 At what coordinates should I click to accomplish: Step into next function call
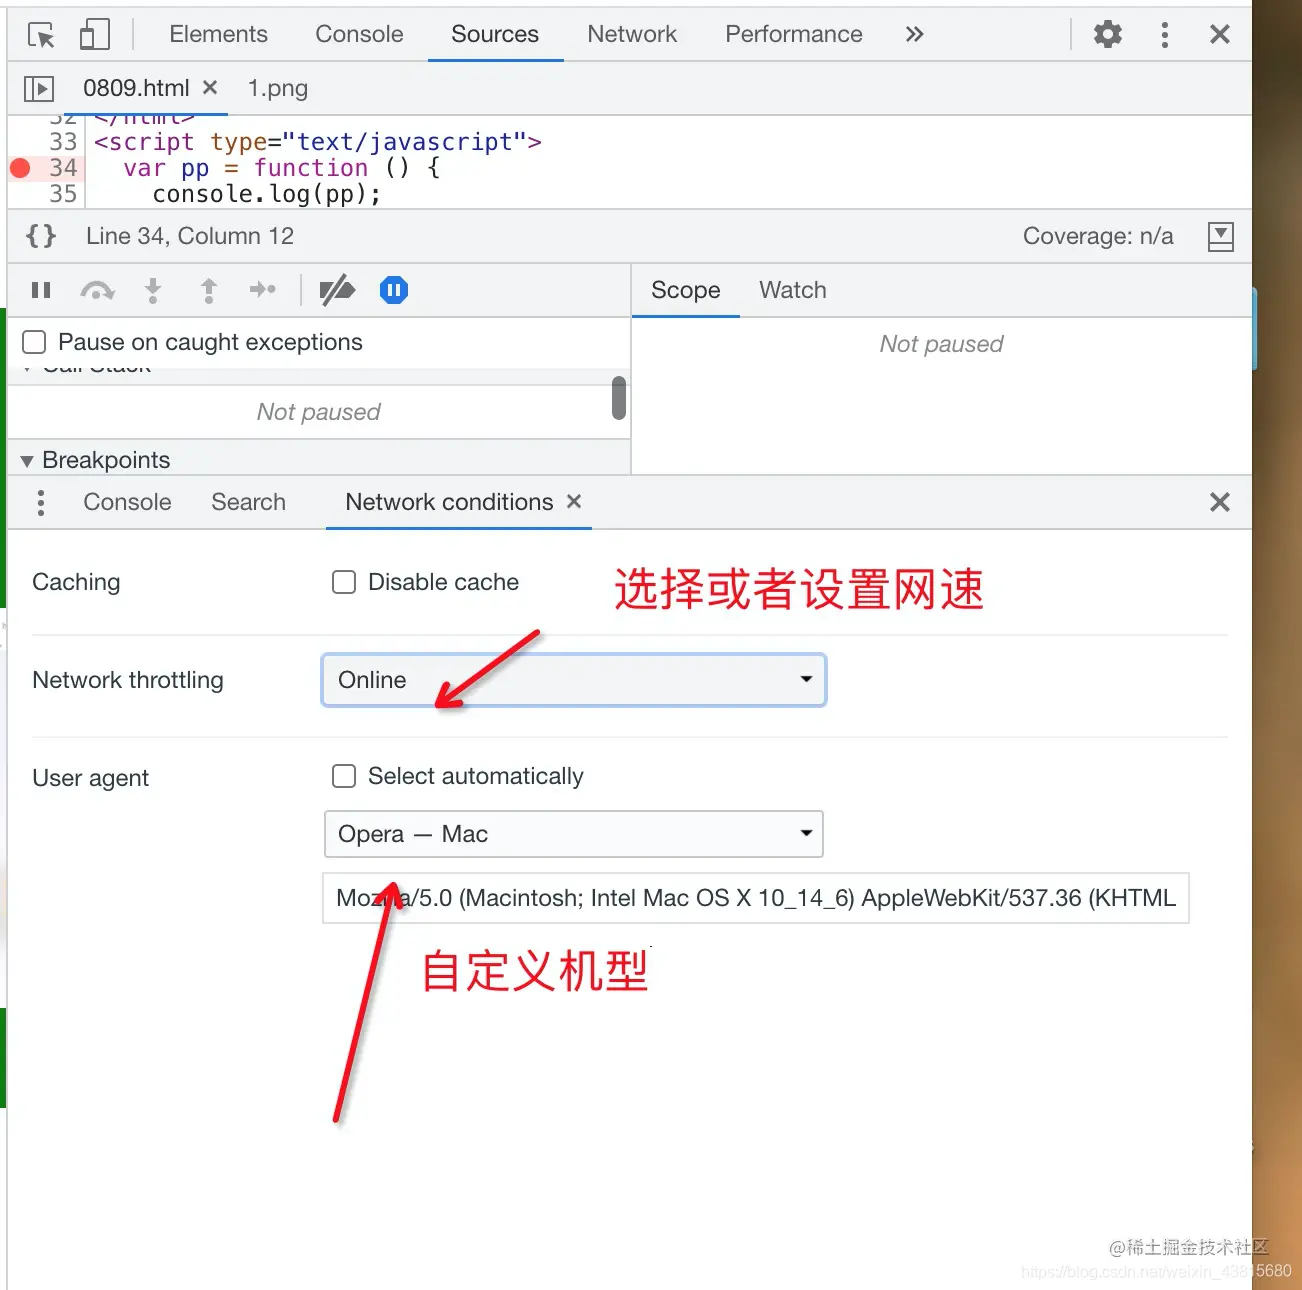(153, 290)
